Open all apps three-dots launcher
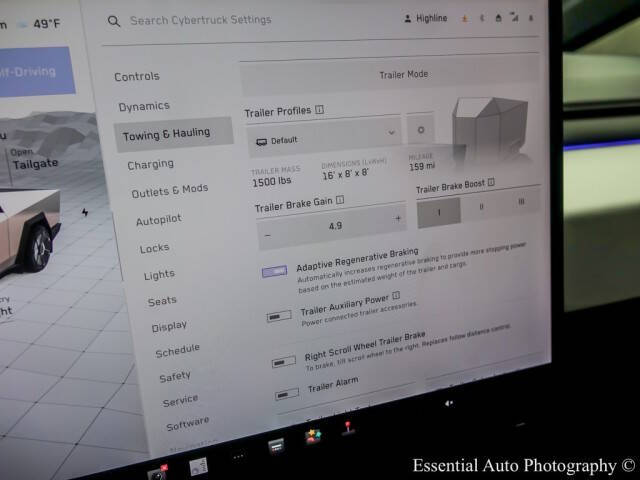Viewport: 640px width, 480px height. (238, 455)
